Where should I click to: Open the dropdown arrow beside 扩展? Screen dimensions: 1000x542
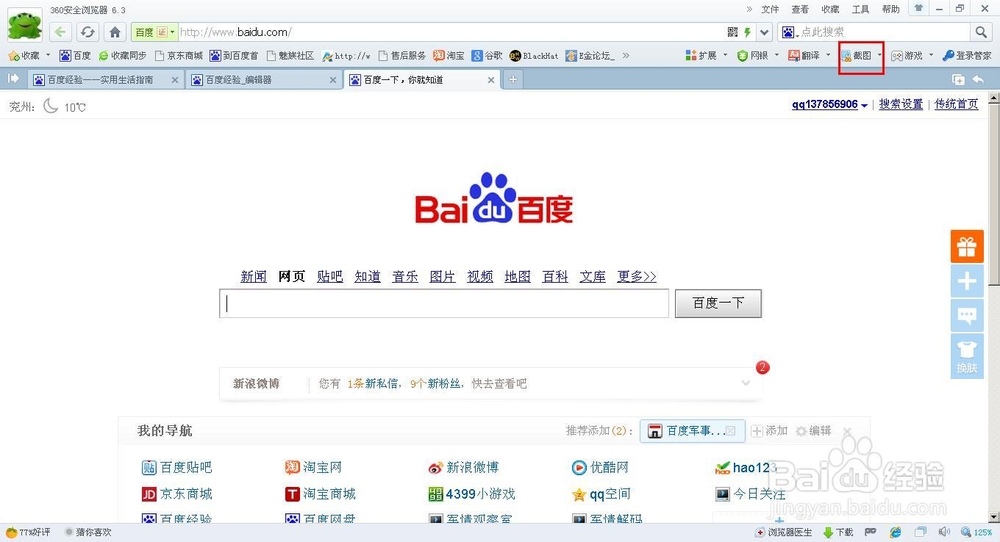pyautogui.click(x=725, y=55)
